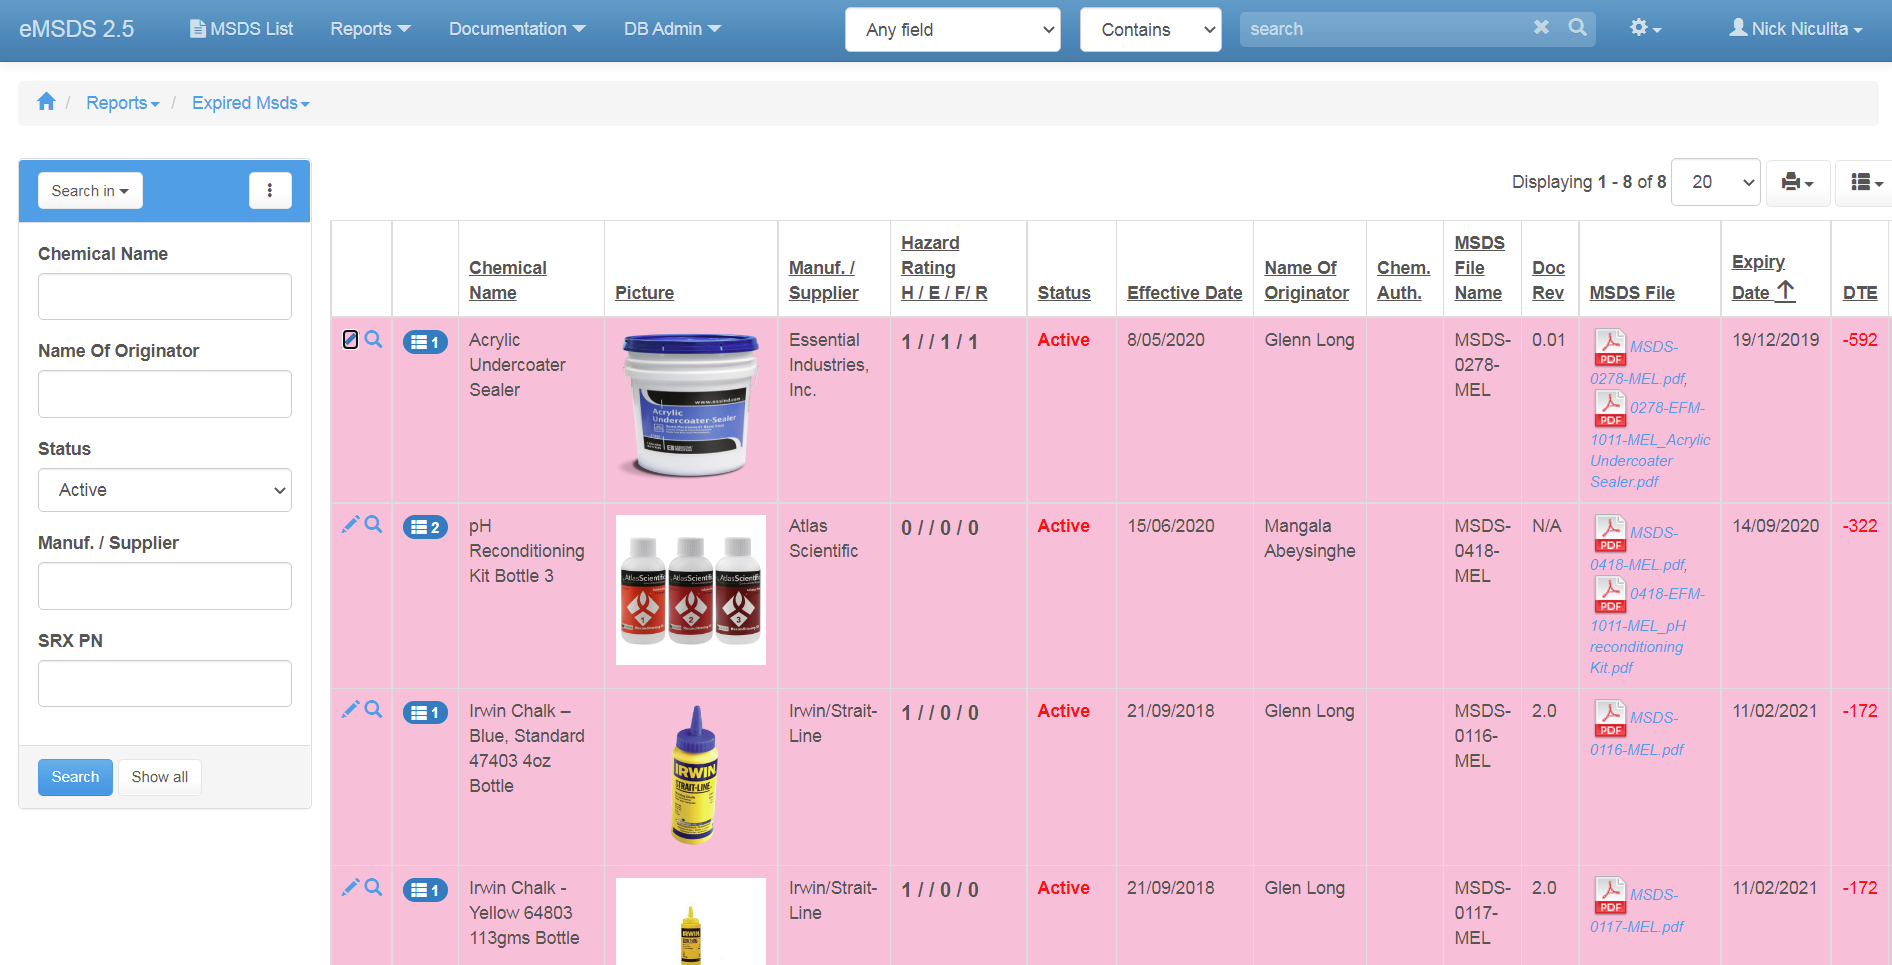Open the Any field dropdown
Screen dimensions: 1892x965
952,30
